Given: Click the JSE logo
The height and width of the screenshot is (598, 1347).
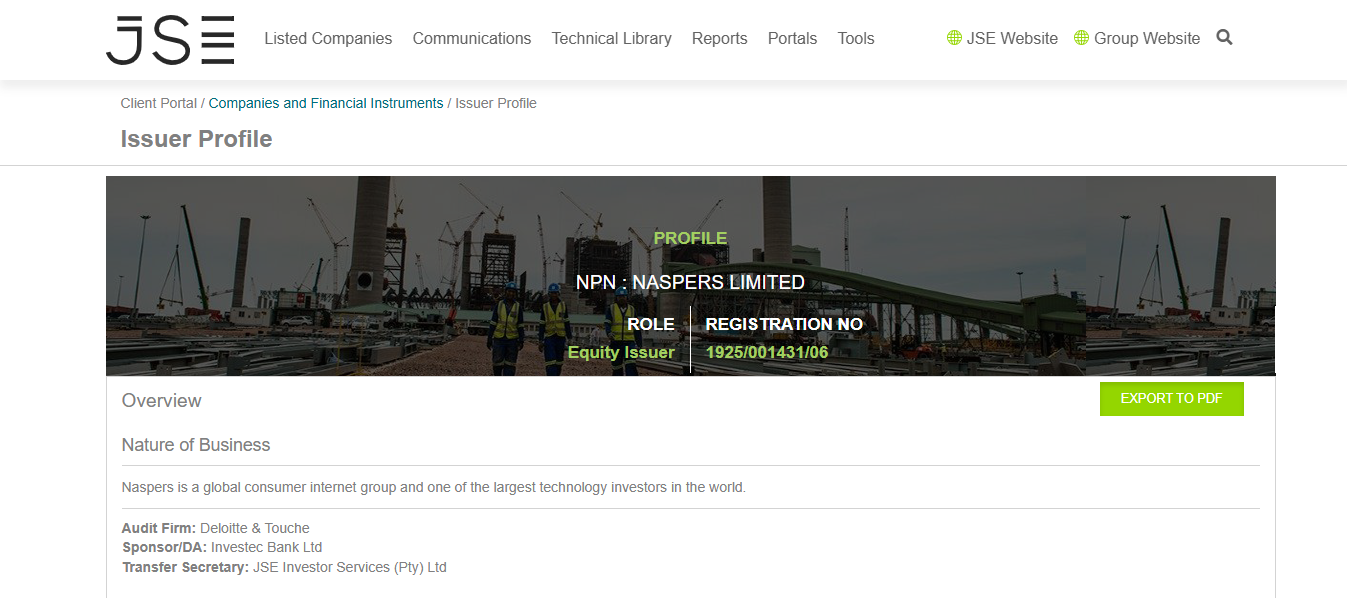Looking at the screenshot, I should click(170, 40).
